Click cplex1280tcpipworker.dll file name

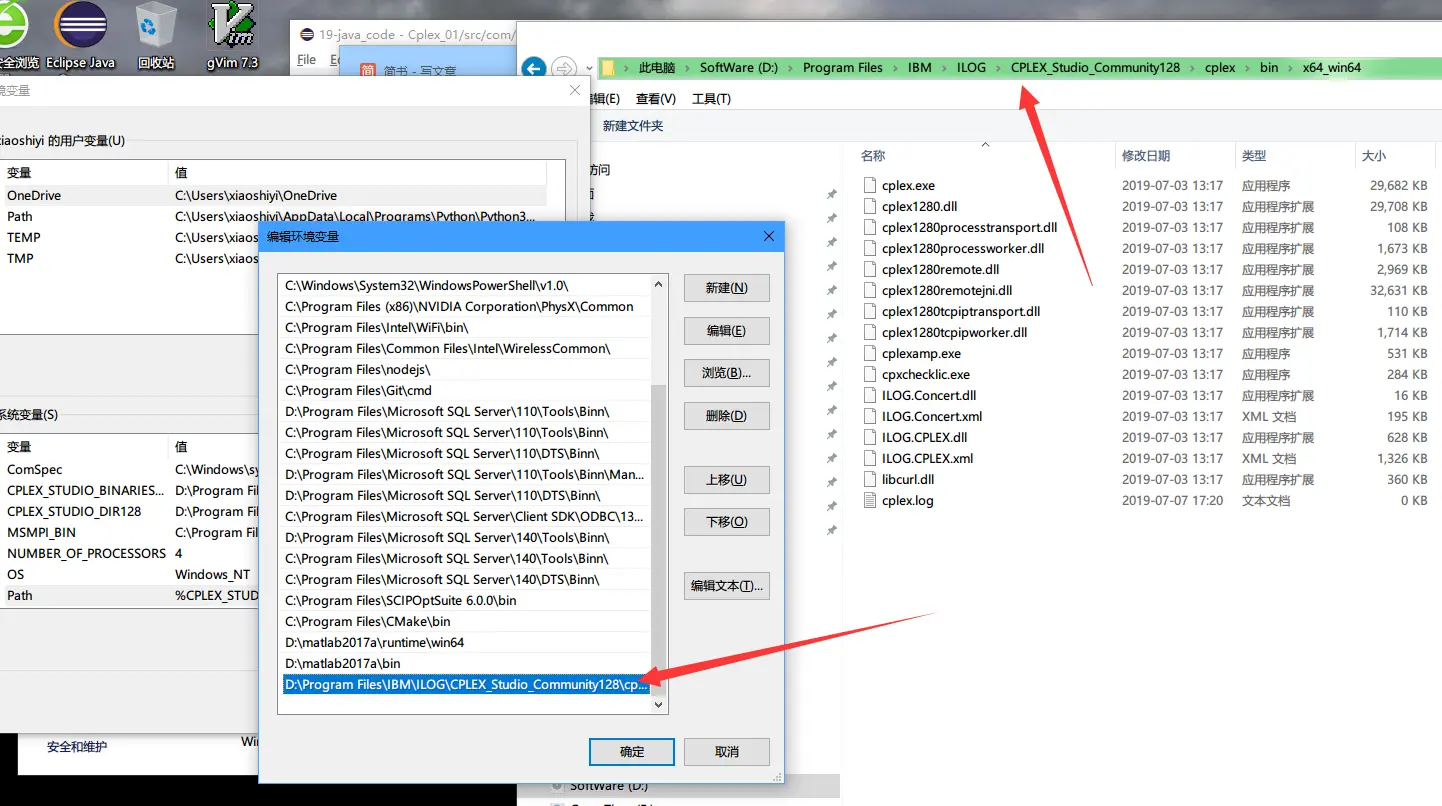click(x=955, y=332)
